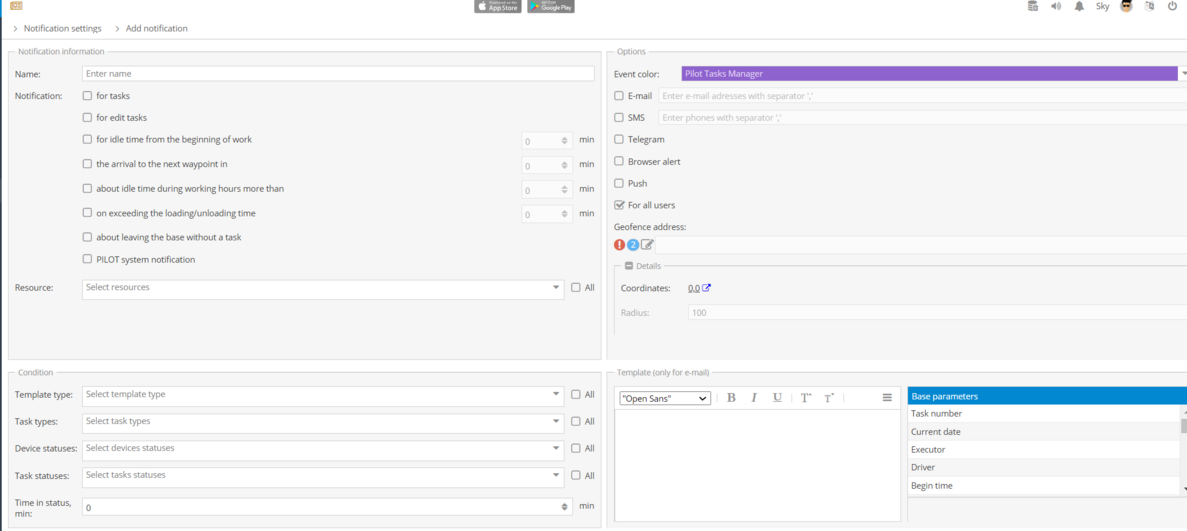Apply Italic formatting in template editor
This screenshot has height=531, width=1187.
point(754,398)
